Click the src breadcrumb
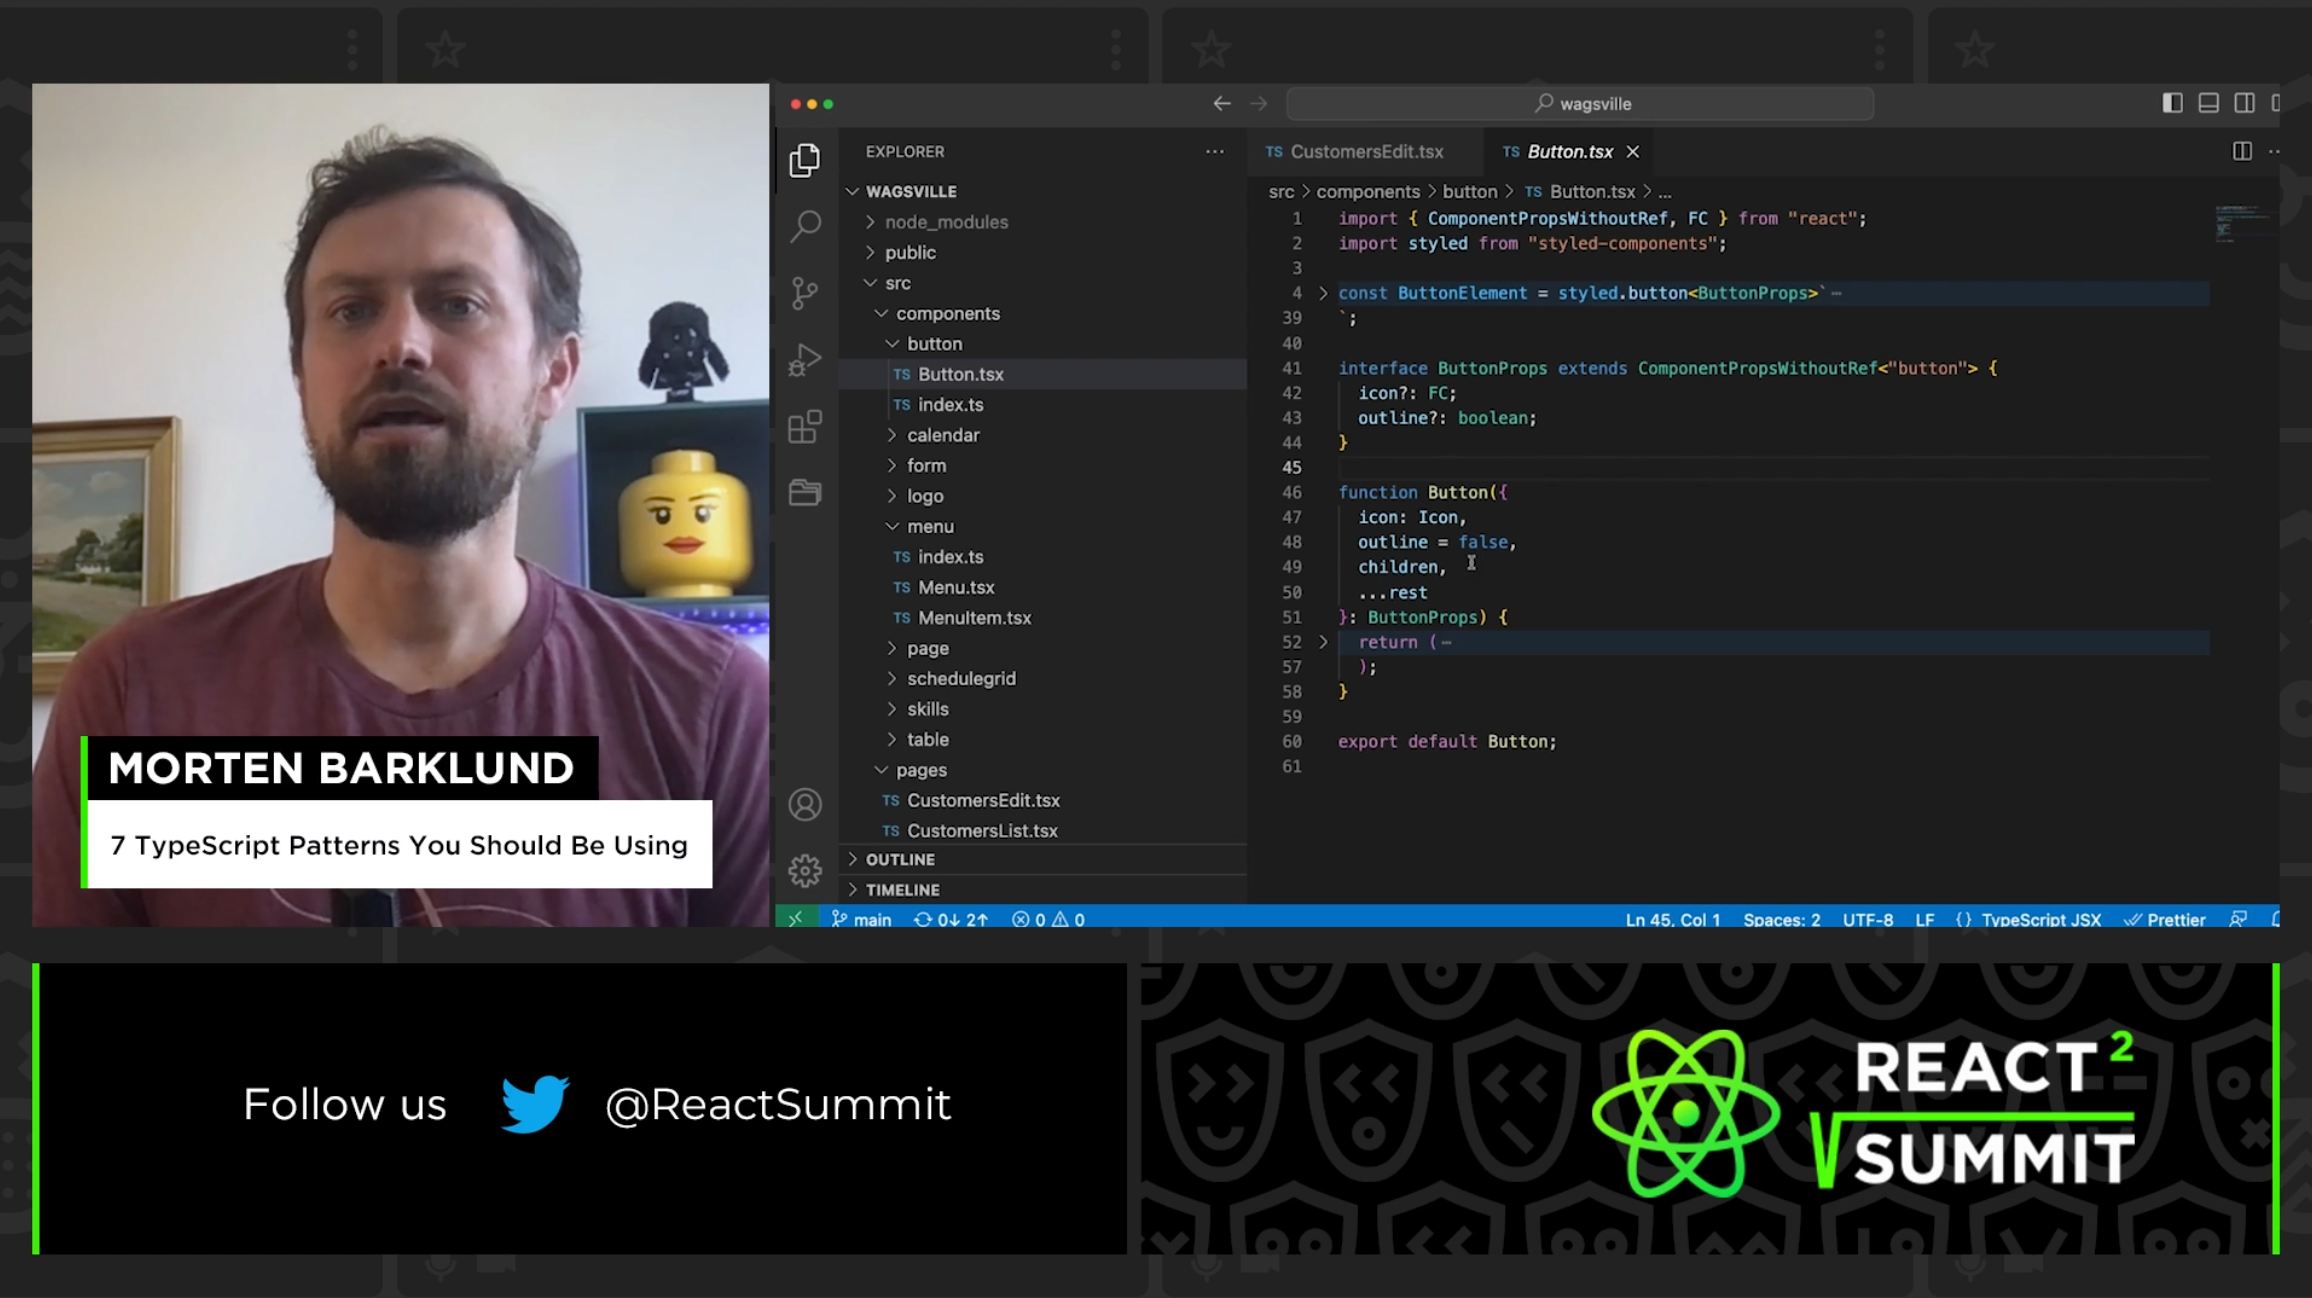This screenshot has height=1298, width=2312. click(x=1281, y=191)
